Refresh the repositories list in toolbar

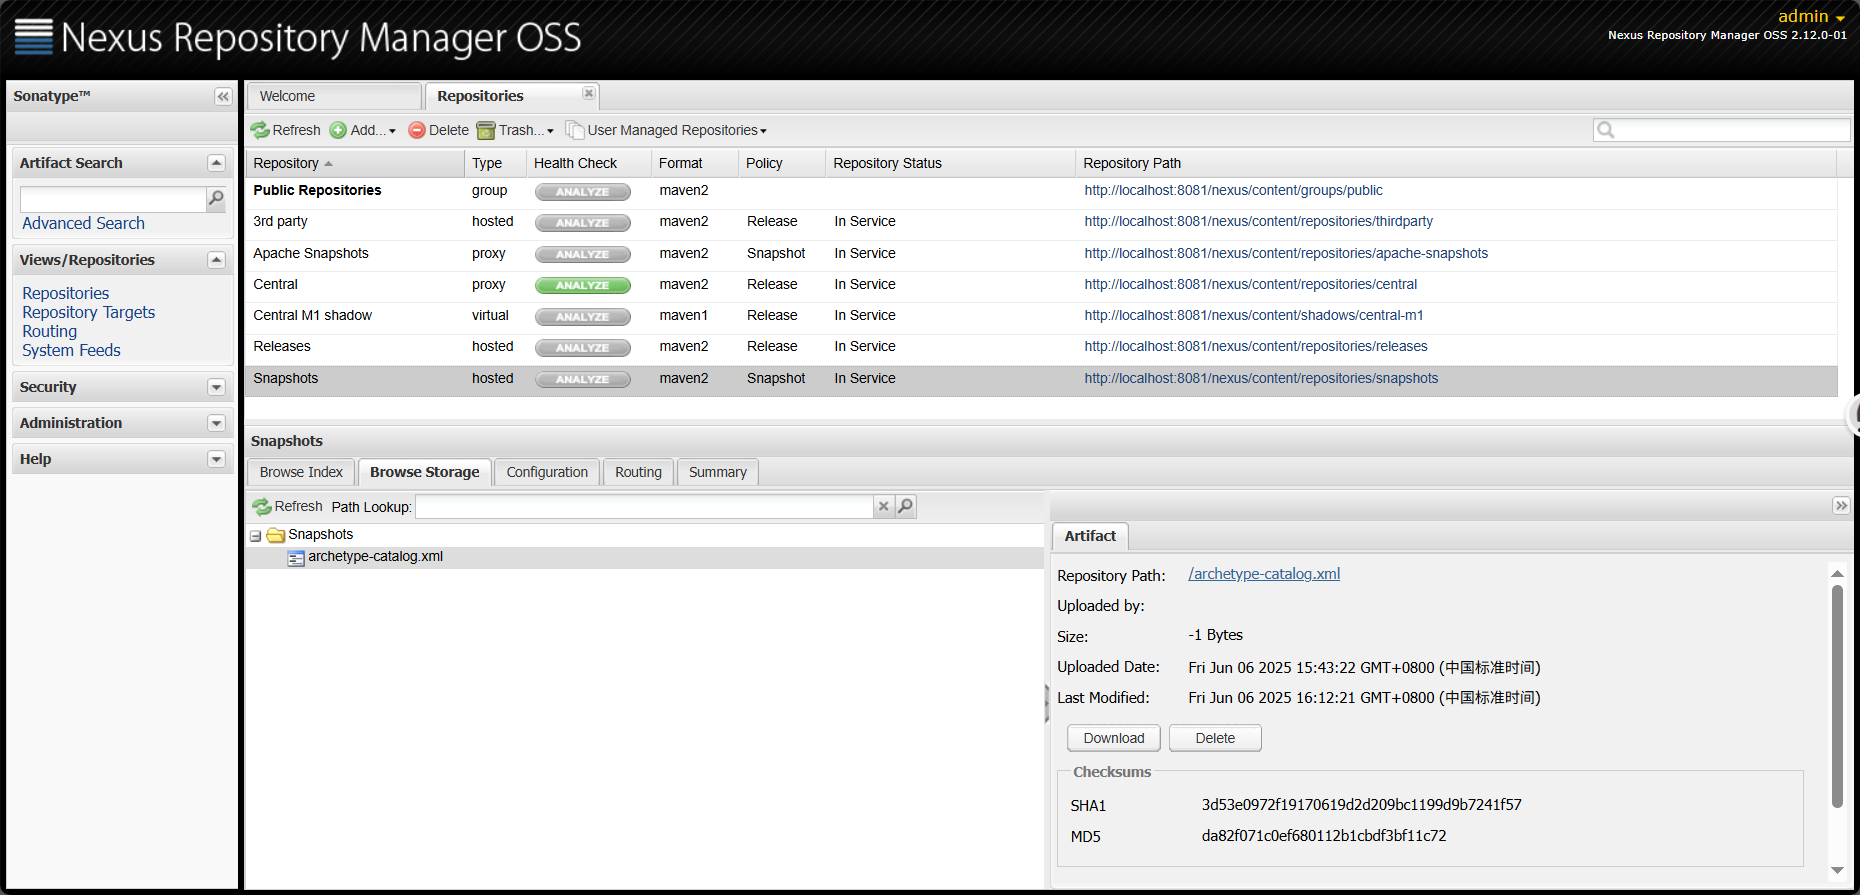(286, 130)
